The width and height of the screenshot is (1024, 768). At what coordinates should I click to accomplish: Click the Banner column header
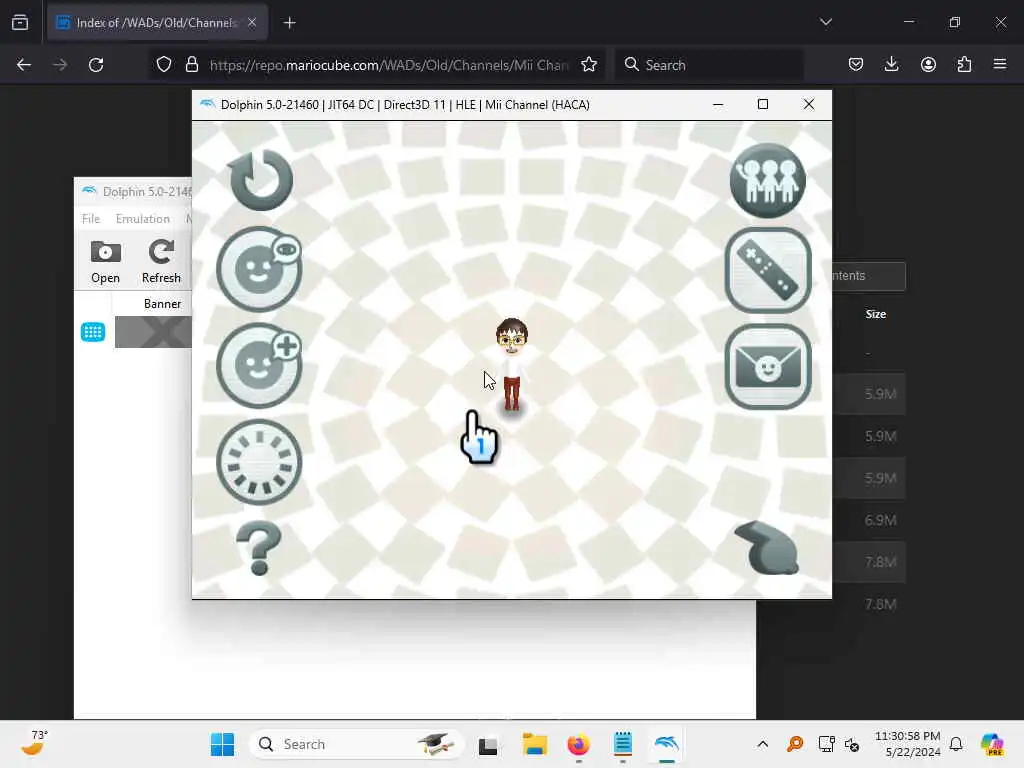pos(162,304)
